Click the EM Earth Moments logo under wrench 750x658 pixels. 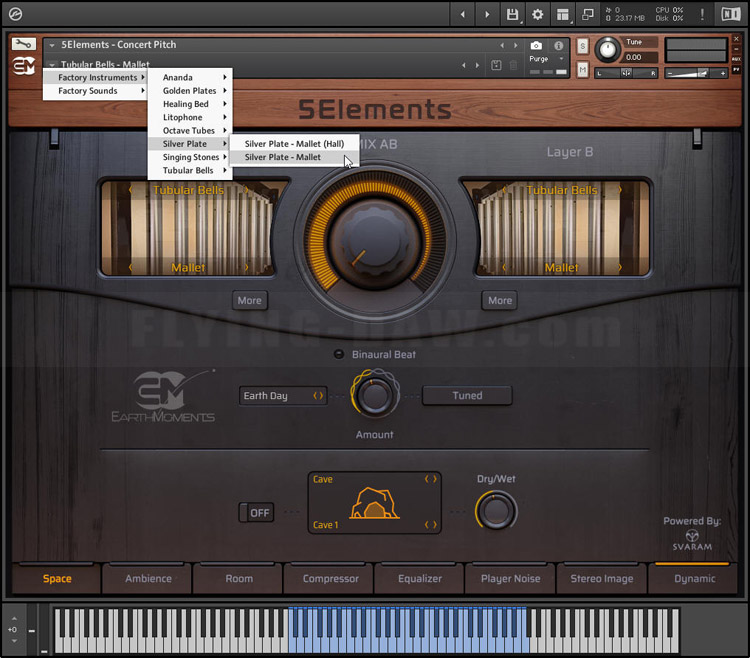[23, 66]
